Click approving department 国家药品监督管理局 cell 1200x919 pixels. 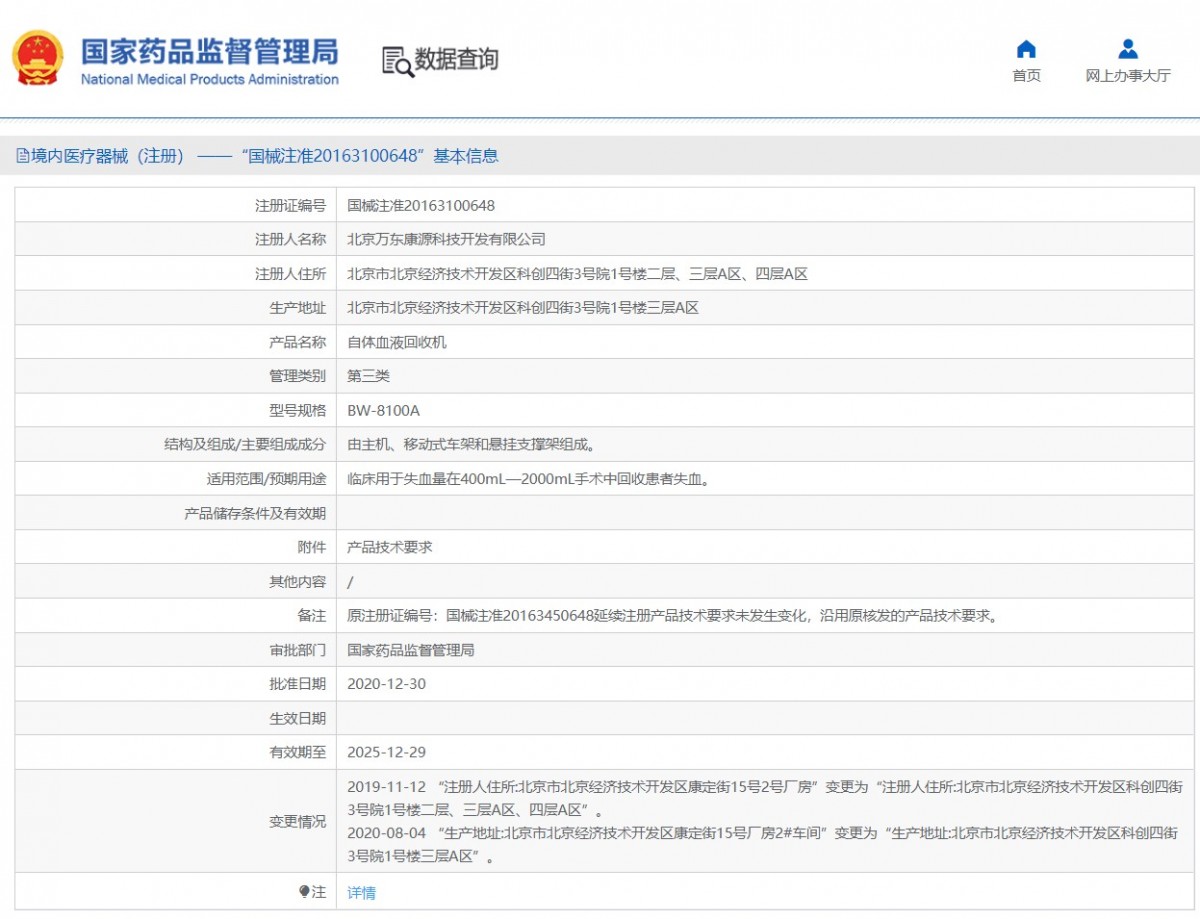pyautogui.click(x=410, y=650)
